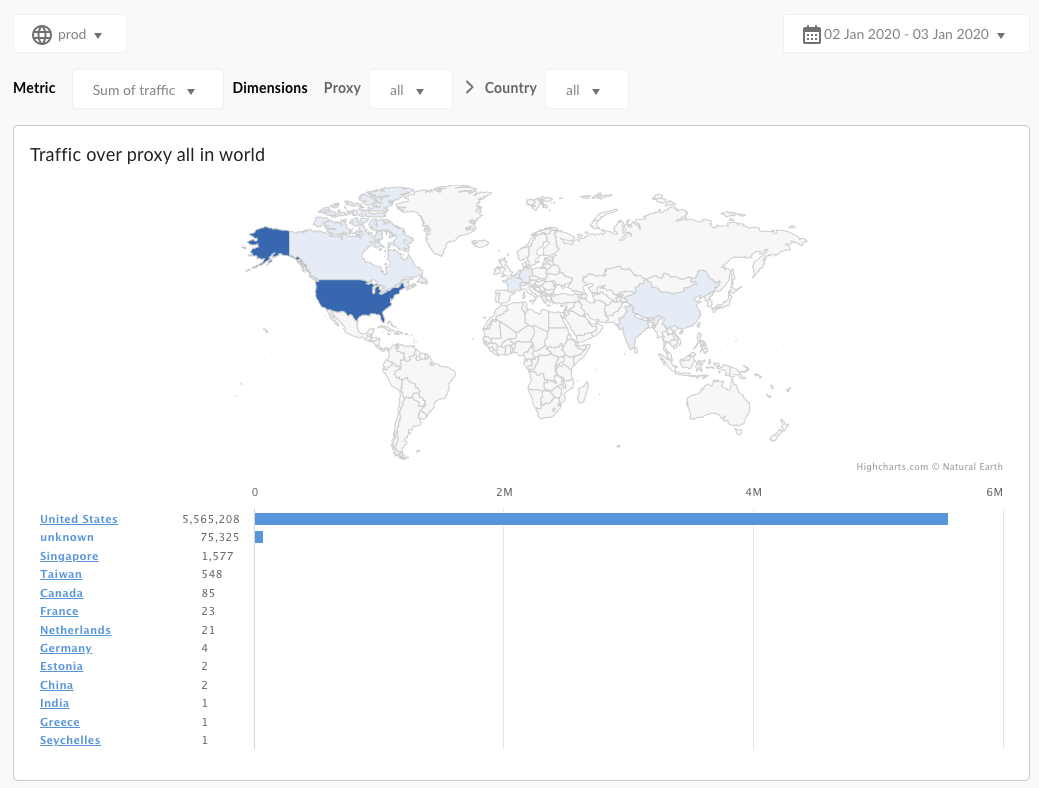Open the Canada link
Screen dimensions: 1039x788
(61, 593)
